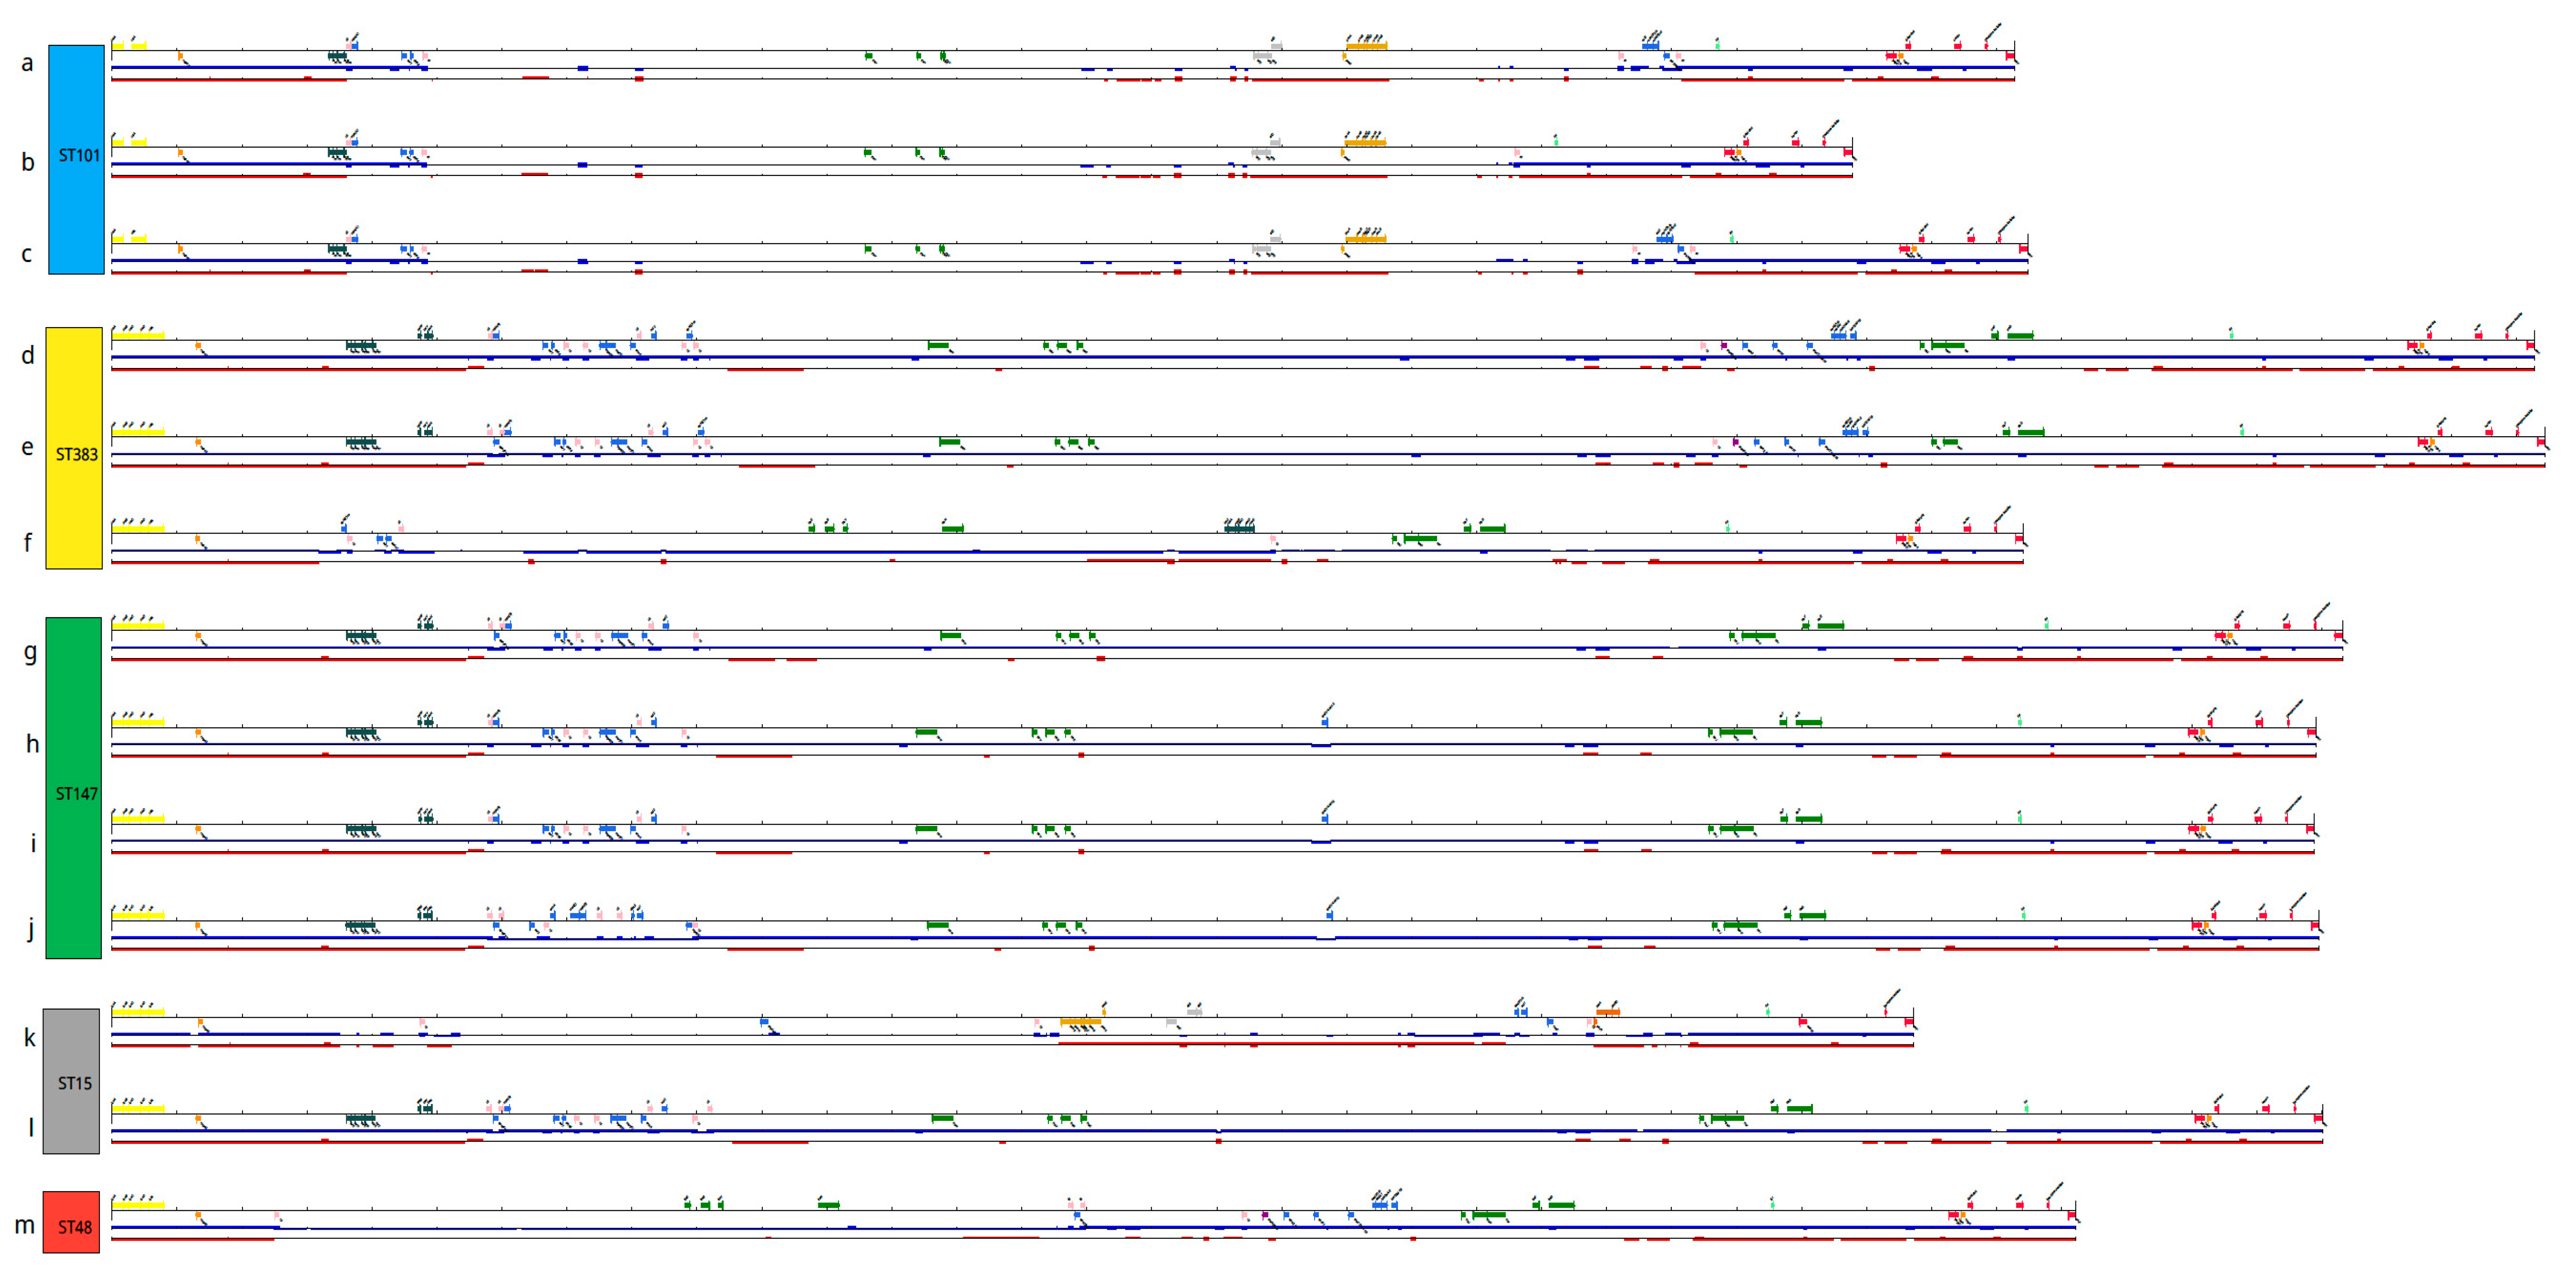This screenshot has width=2576, height=1279.
Task: Pick the row label "i"
Action: pyautogui.click(x=33, y=843)
